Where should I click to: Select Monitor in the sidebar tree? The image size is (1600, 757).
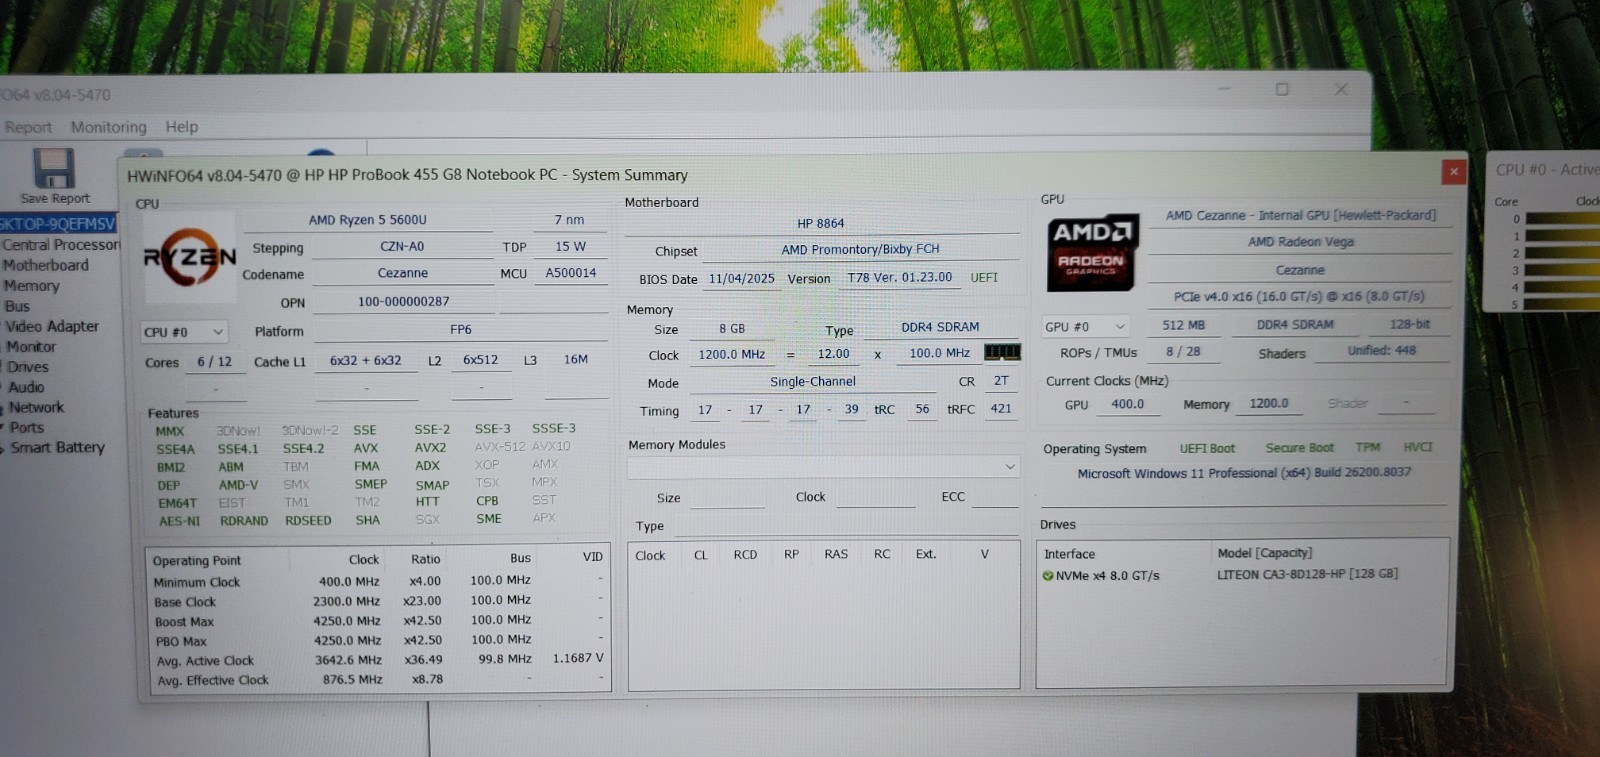click(31, 347)
